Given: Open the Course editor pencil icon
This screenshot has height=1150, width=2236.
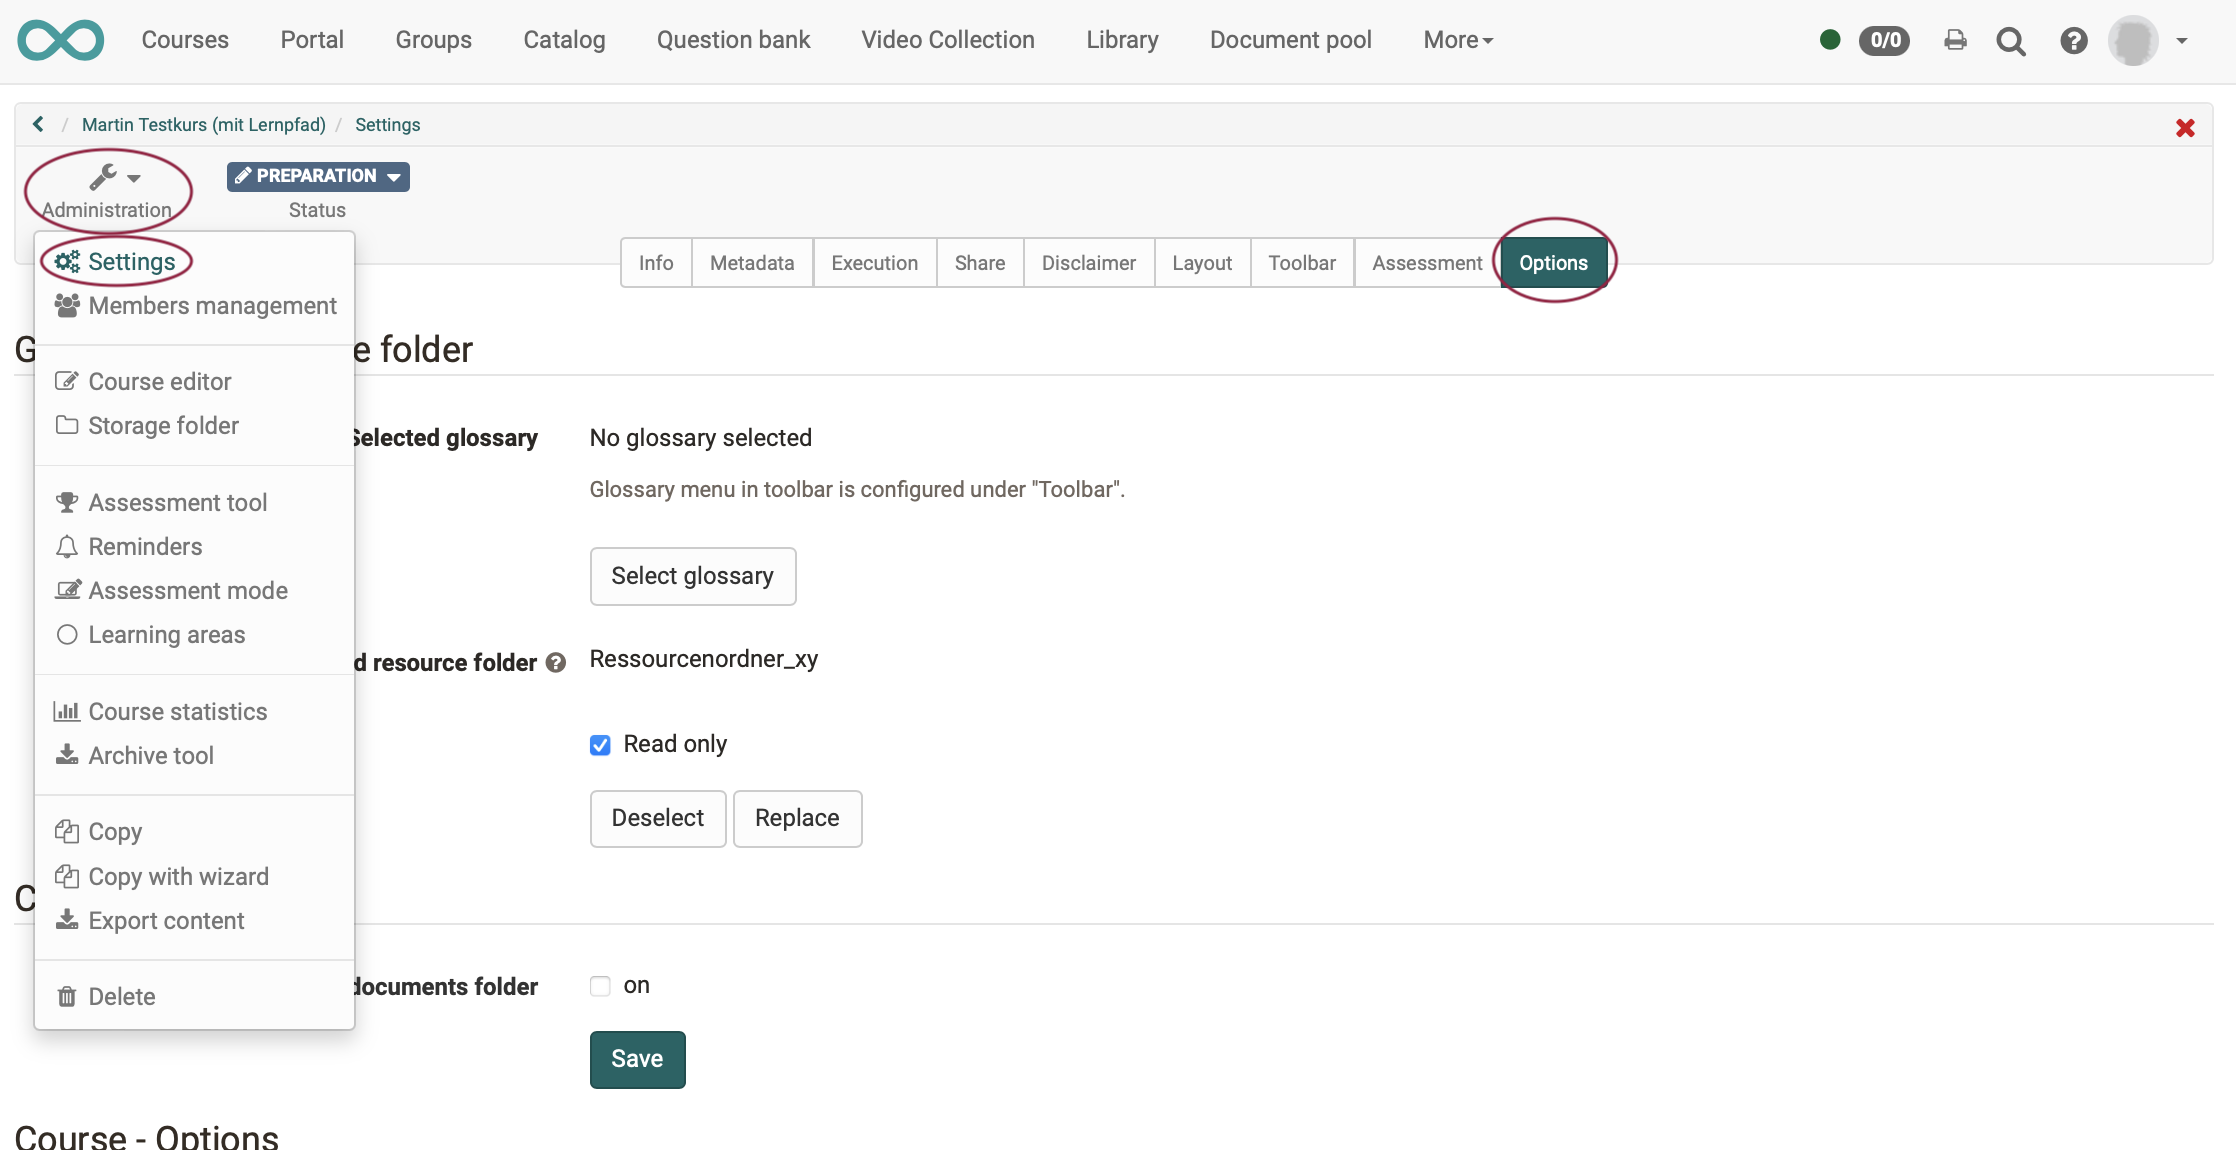Looking at the screenshot, I should tap(67, 380).
